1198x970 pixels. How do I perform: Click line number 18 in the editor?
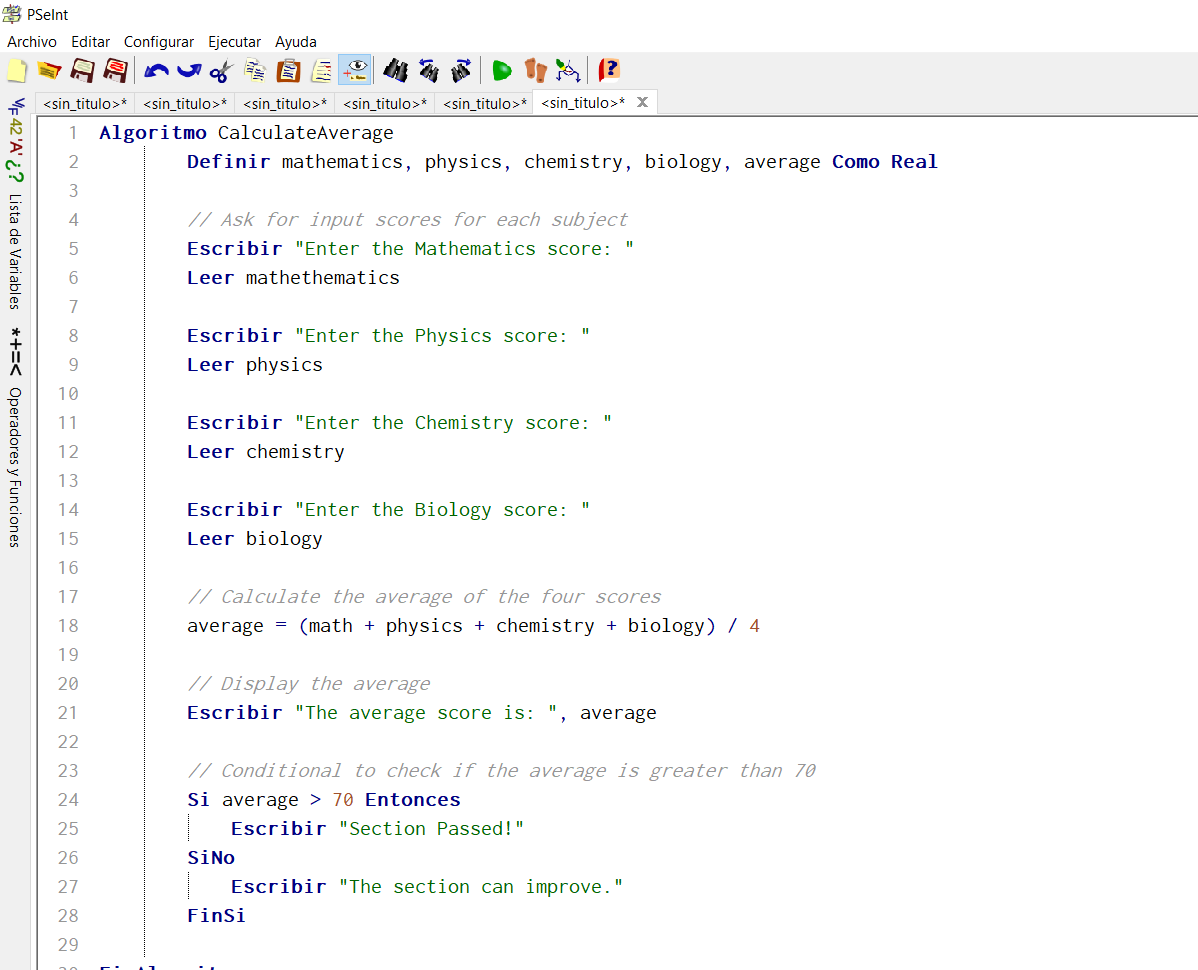point(68,625)
